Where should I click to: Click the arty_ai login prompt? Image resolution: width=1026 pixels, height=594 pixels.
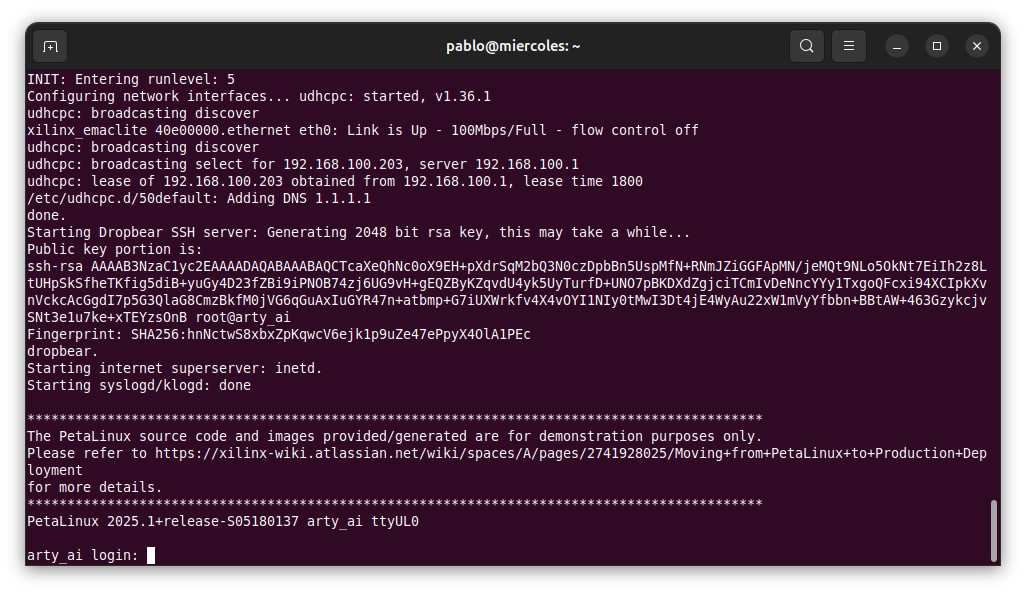[80, 554]
